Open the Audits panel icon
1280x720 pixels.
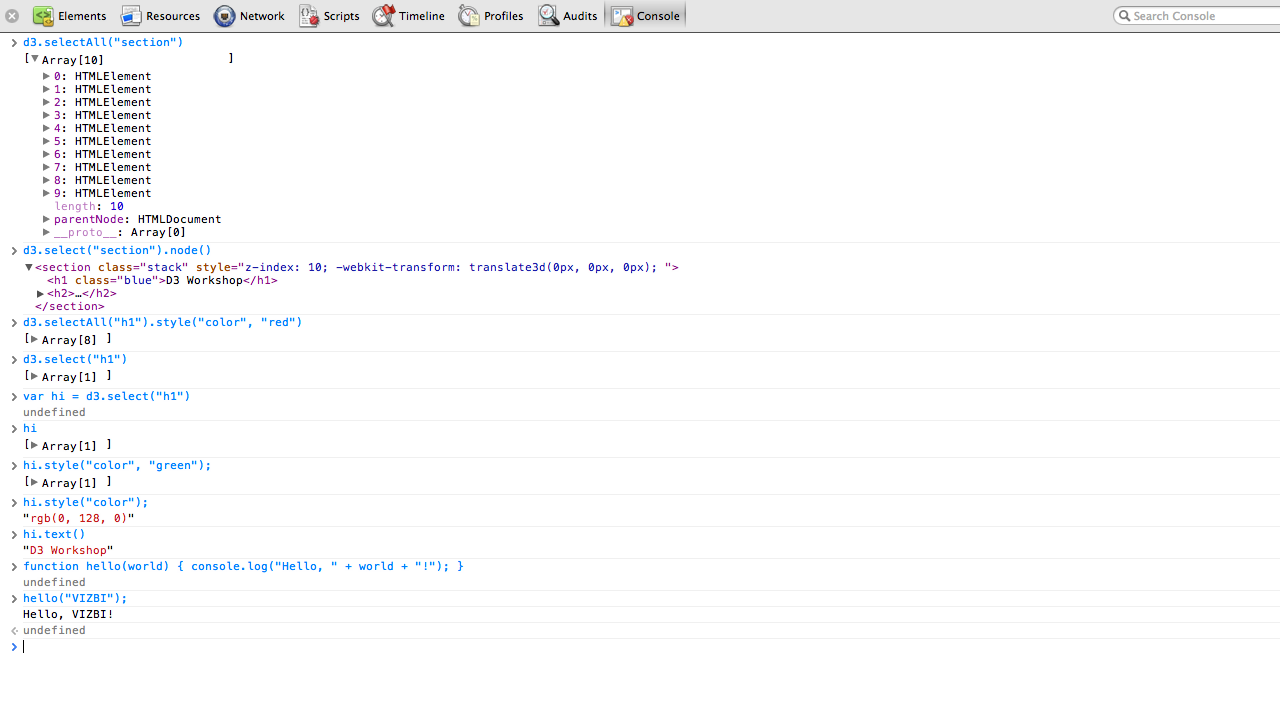548,16
